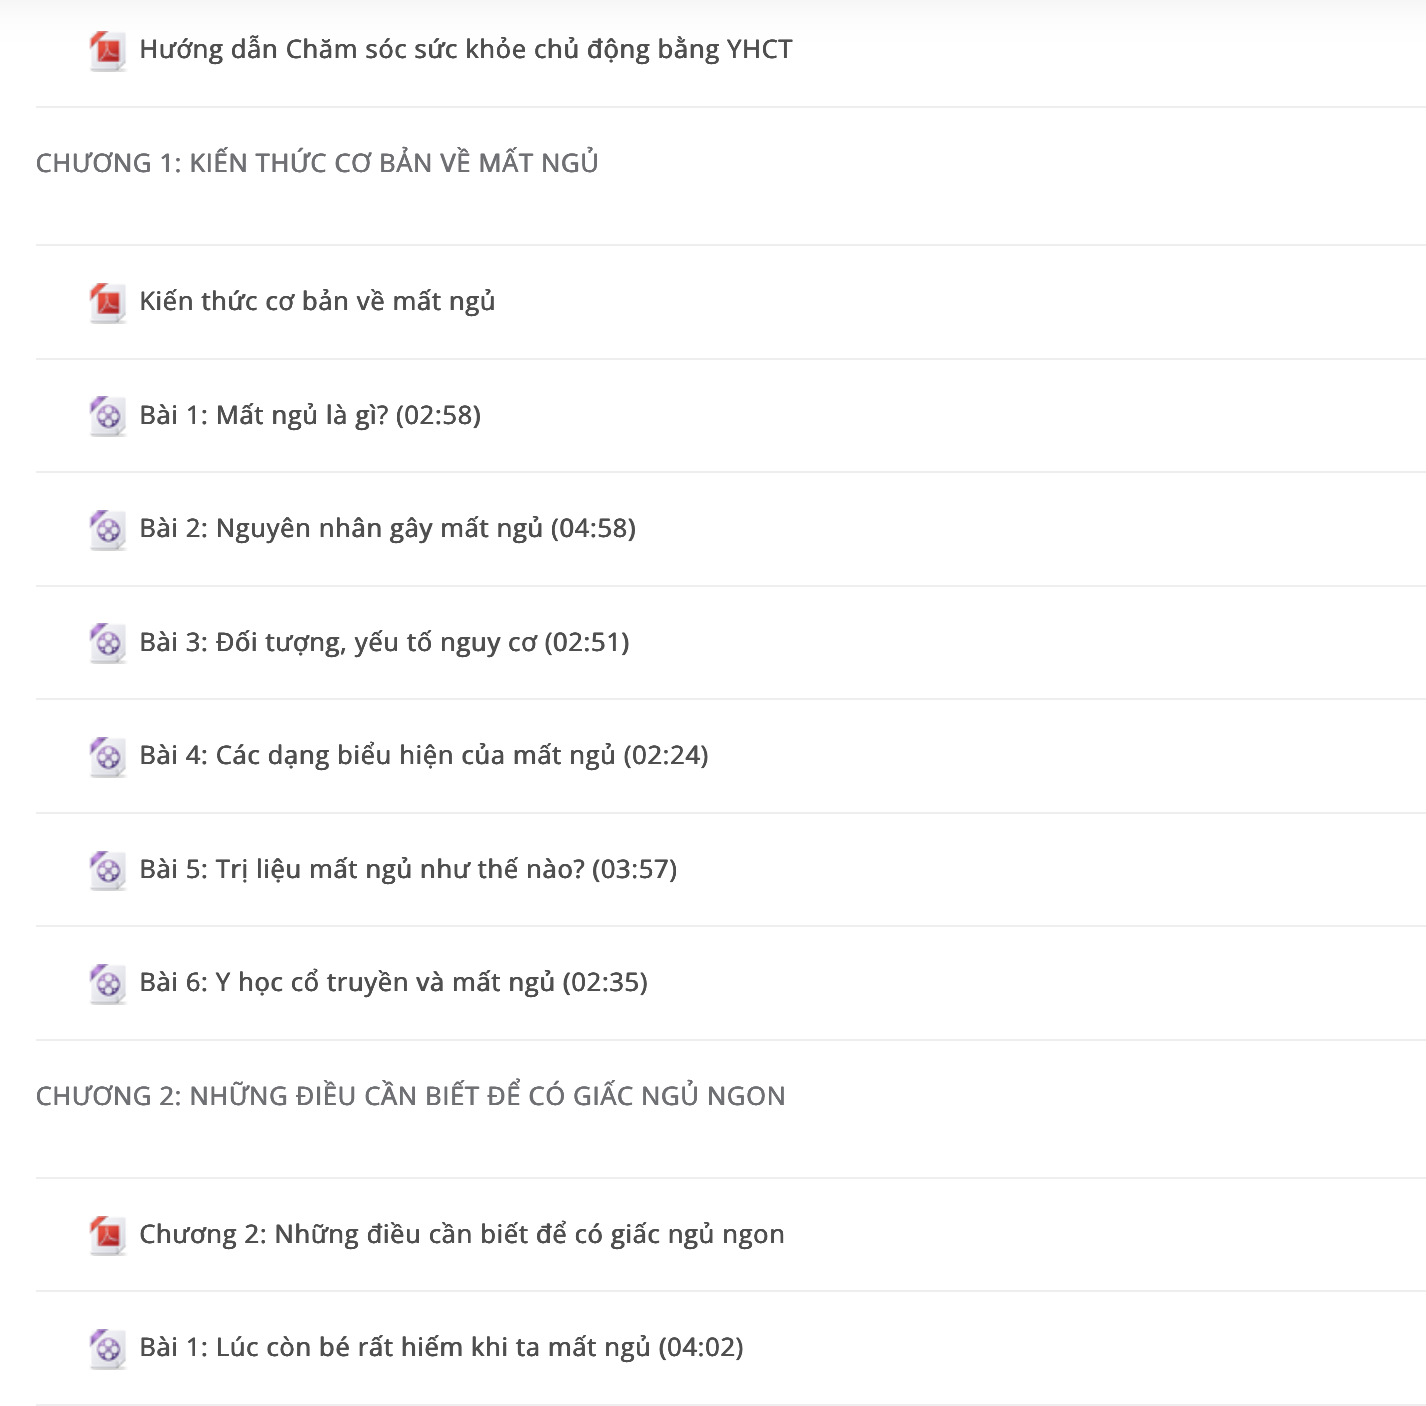This screenshot has height=1406, width=1426.
Task: Click video icon for Bài 4 Các dạng biểu hiện
Action: click(107, 757)
